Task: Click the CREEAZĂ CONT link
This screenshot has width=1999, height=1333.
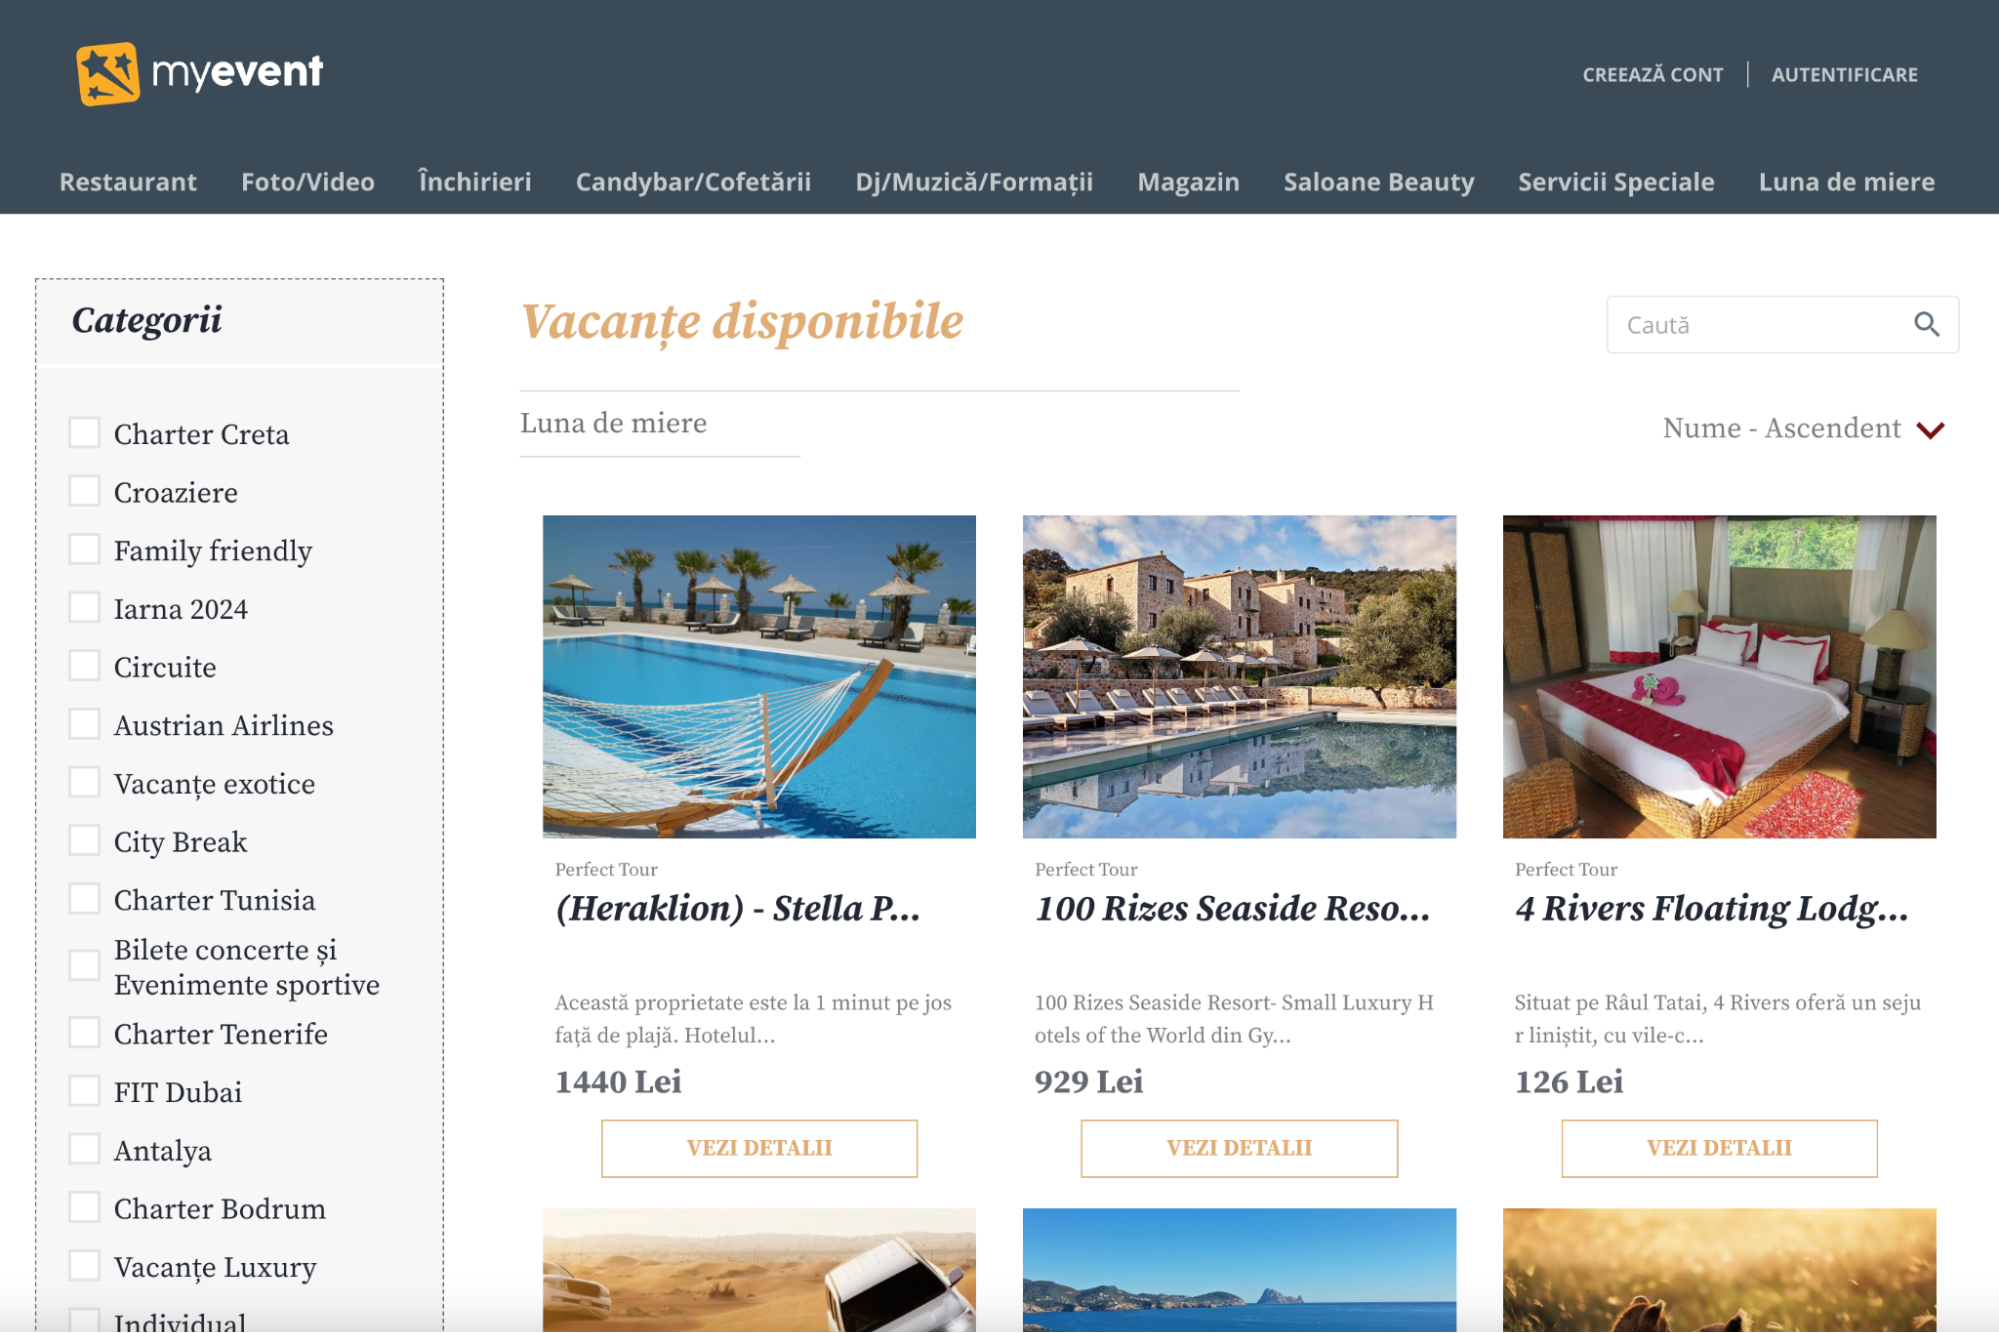Action: (1652, 75)
